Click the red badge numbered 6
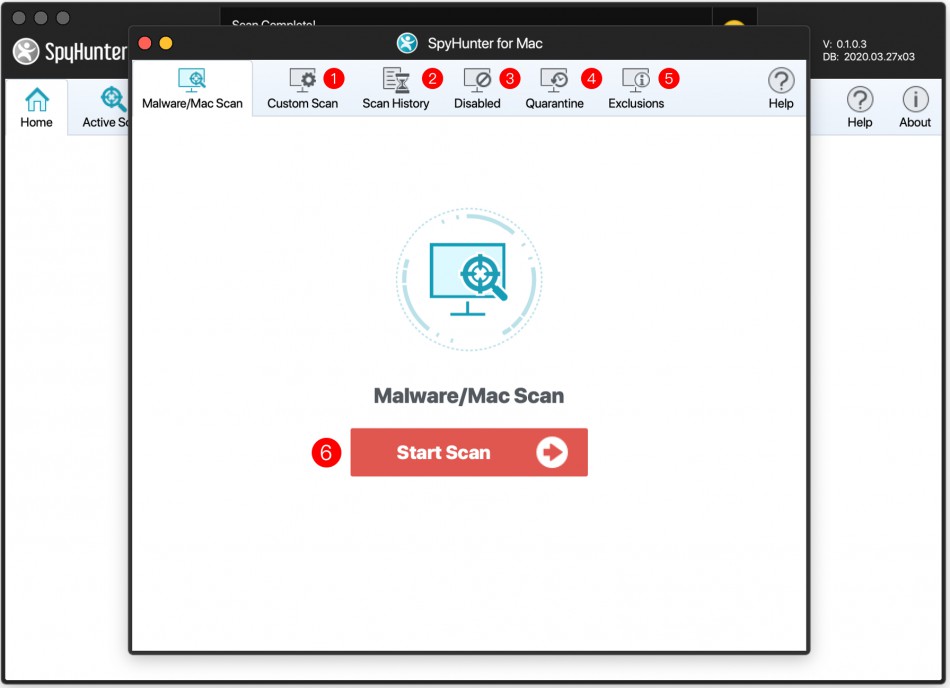This screenshot has width=950, height=688. (326, 452)
